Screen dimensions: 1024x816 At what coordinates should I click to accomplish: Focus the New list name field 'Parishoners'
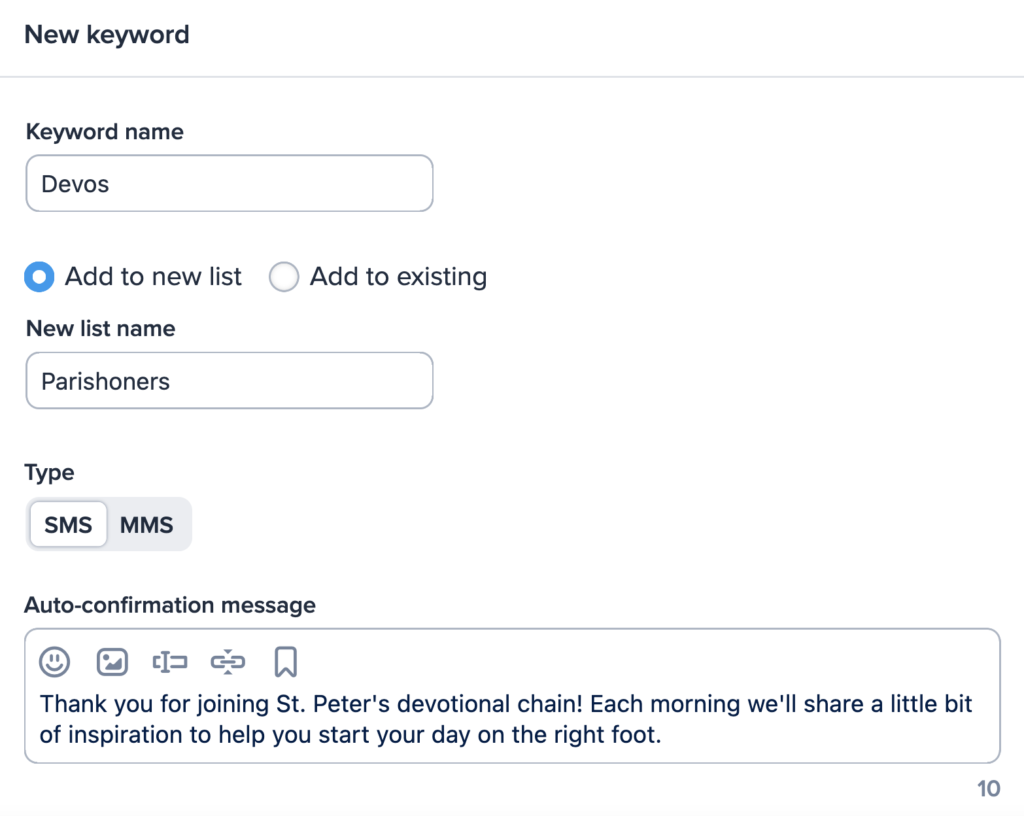coord(229,381)
